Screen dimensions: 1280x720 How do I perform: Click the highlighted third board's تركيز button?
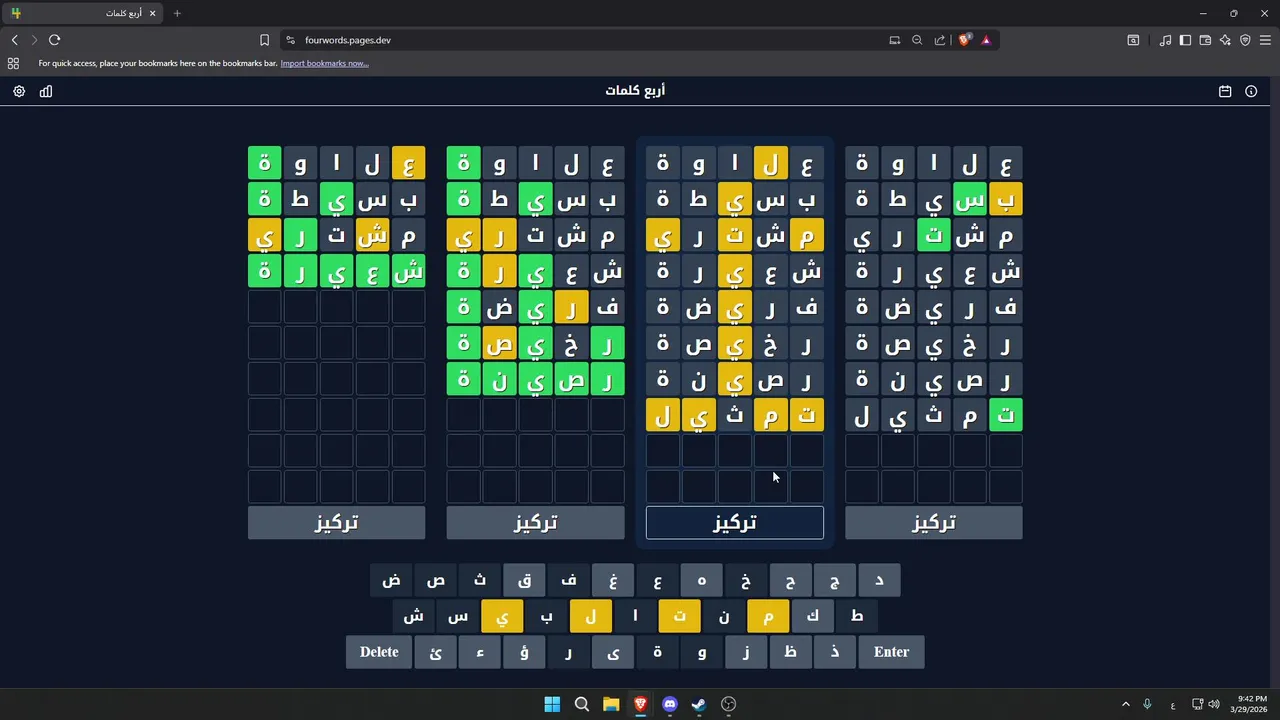pos(735,522)
